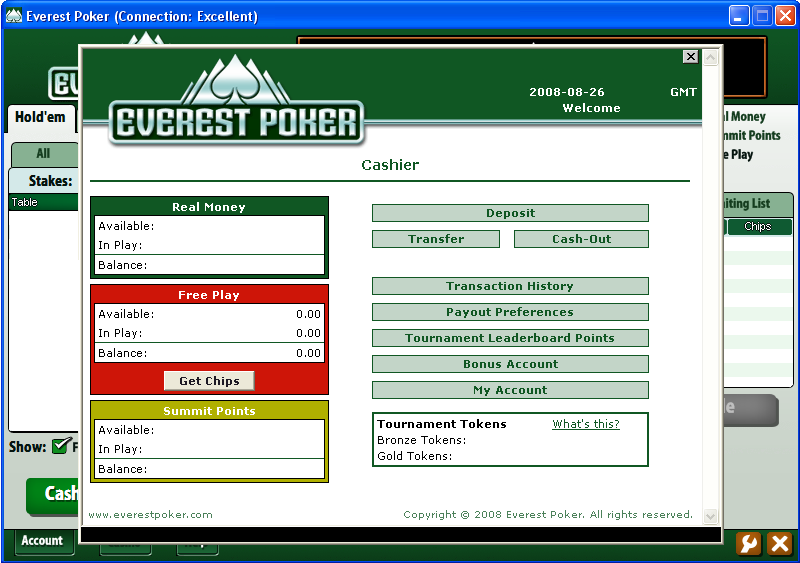Viewport: 800px width, 563px height.
Task: Click the Summit Points panel heading
Action: 209,411
